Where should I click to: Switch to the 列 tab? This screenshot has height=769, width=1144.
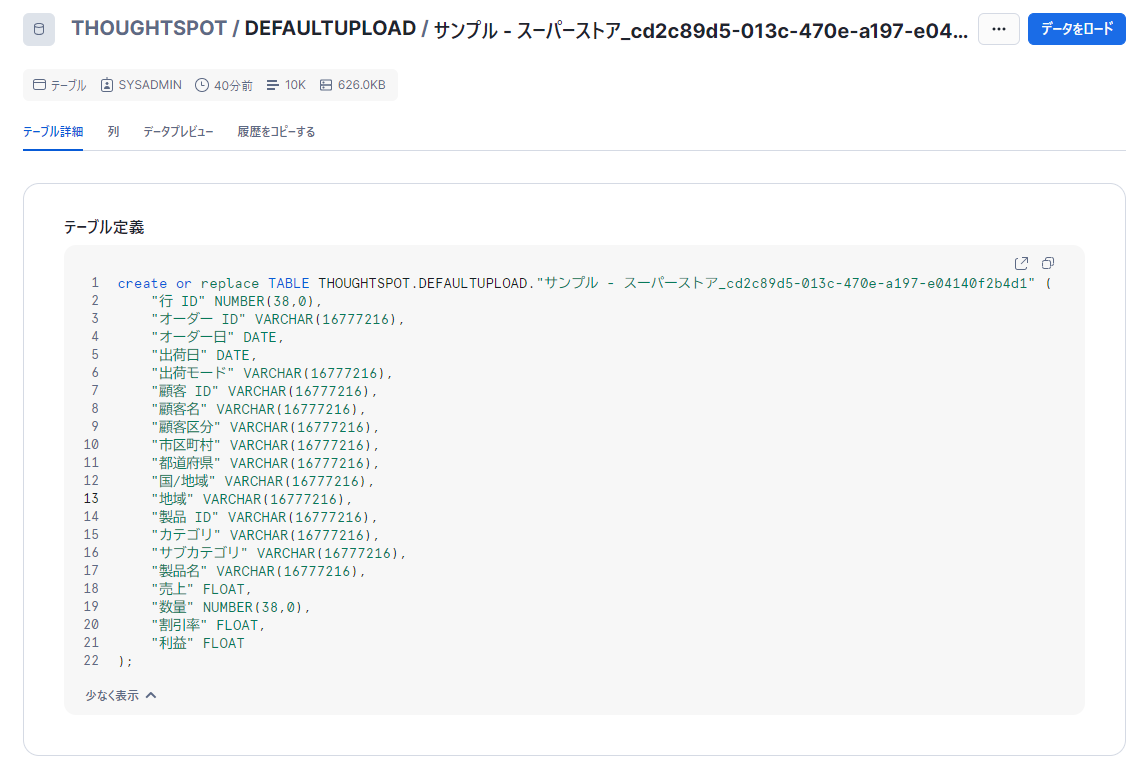point(113,132)
